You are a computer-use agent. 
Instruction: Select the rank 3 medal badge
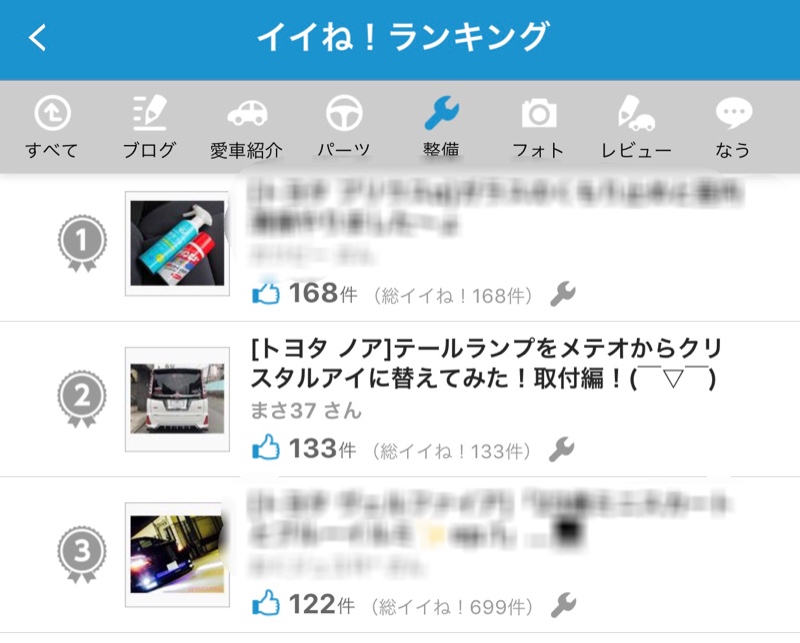click(x=82, y=555)
